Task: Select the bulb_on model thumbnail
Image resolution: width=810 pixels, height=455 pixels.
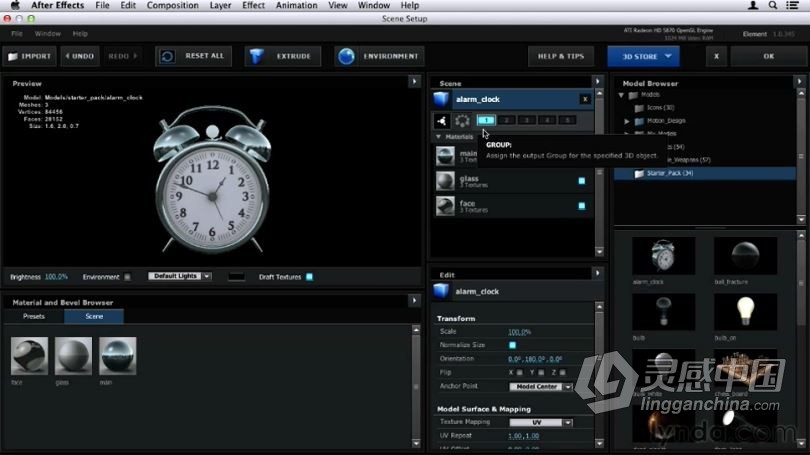Action: click(x=745, y=312)
